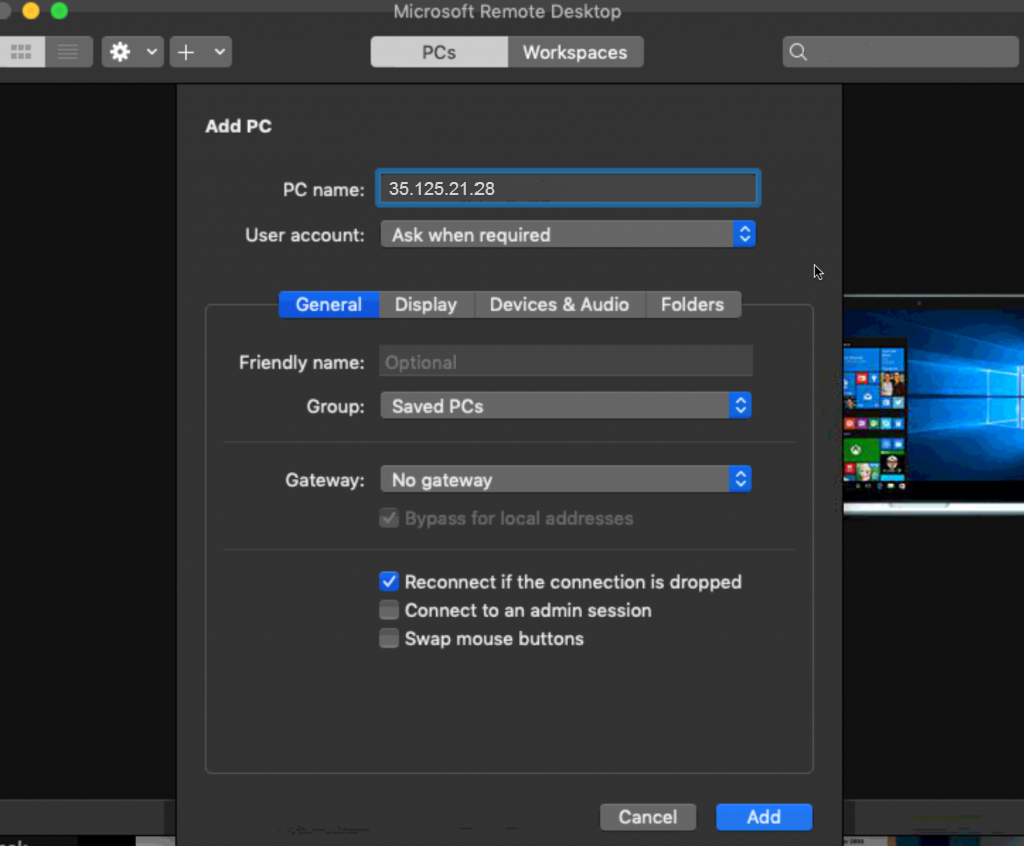Viewport: 1024px width, 846px height.
Task: Expand the Group Saved PCs dropdown
Action: (x=565, y=406)
